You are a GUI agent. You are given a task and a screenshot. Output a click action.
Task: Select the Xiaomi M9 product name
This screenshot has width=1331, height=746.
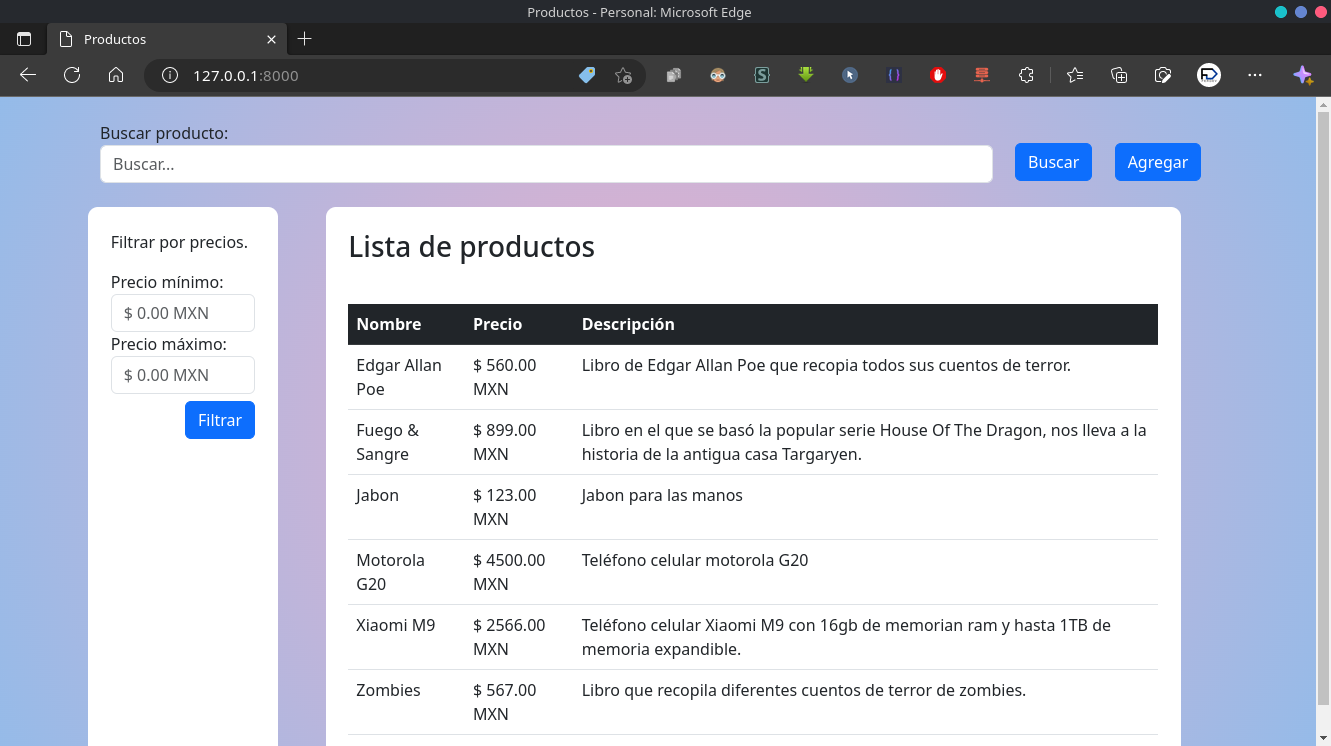396,625
